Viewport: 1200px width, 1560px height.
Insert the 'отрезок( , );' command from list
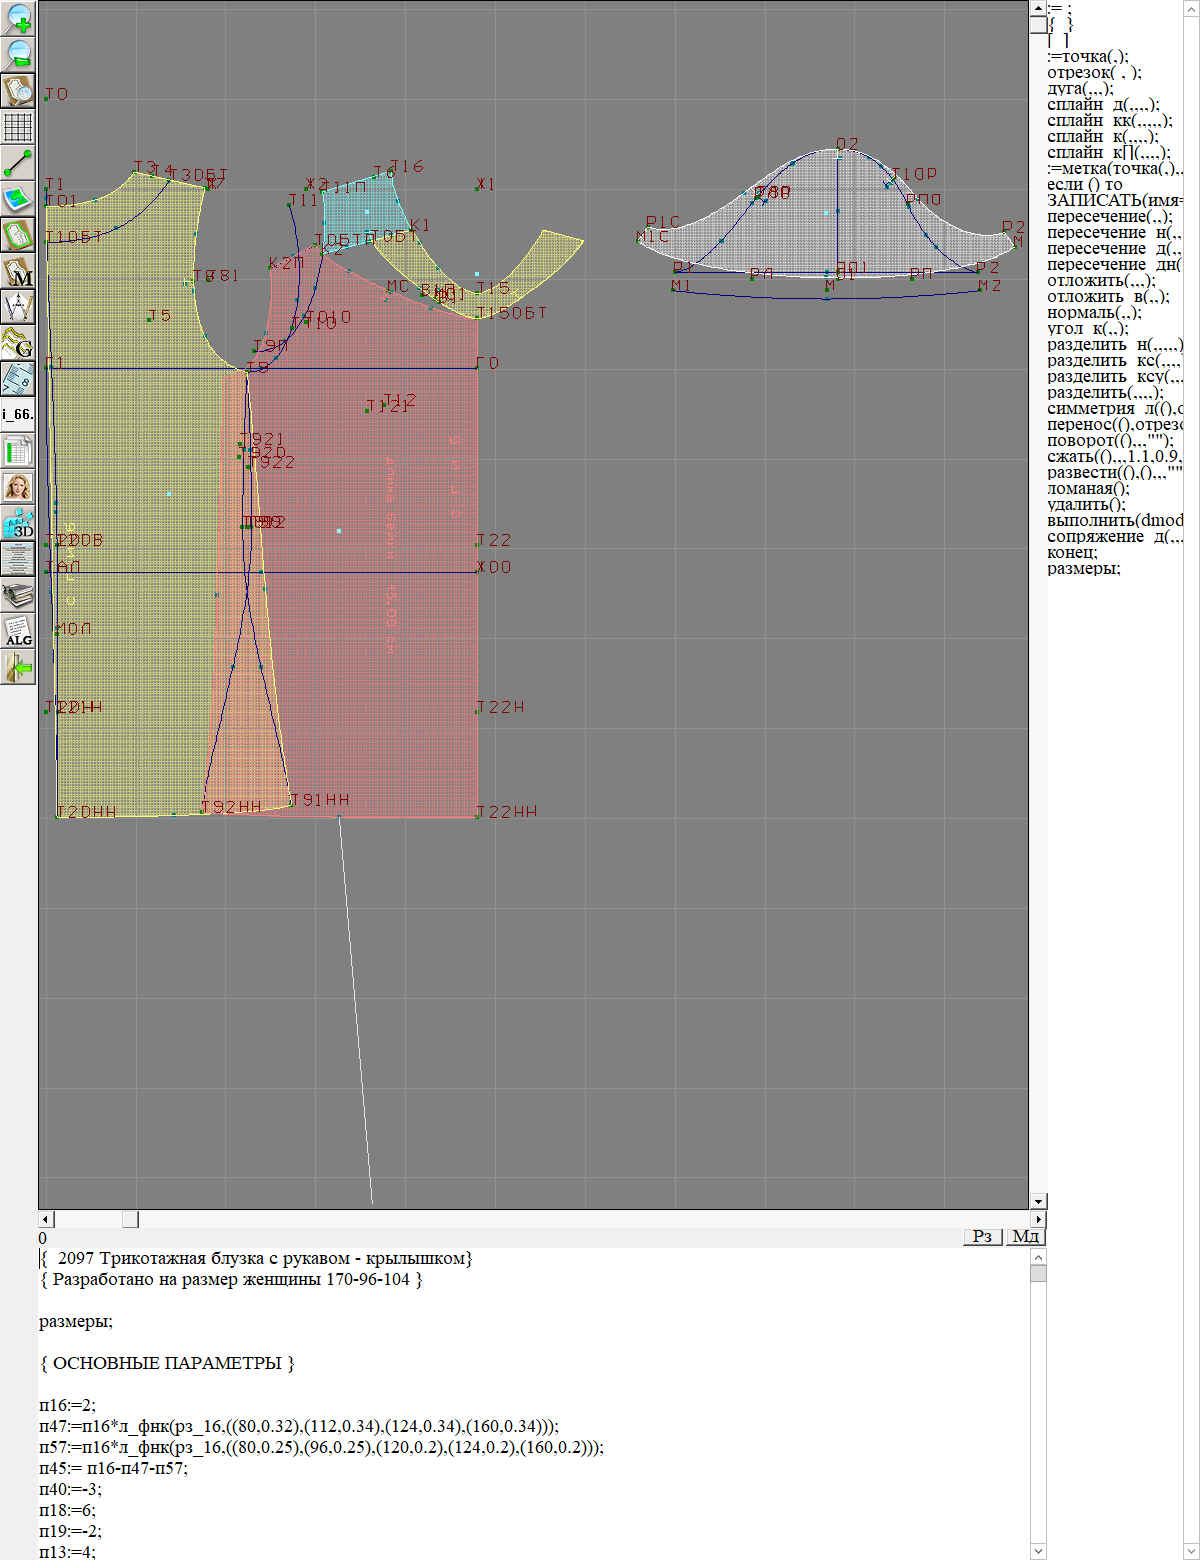1094,72
